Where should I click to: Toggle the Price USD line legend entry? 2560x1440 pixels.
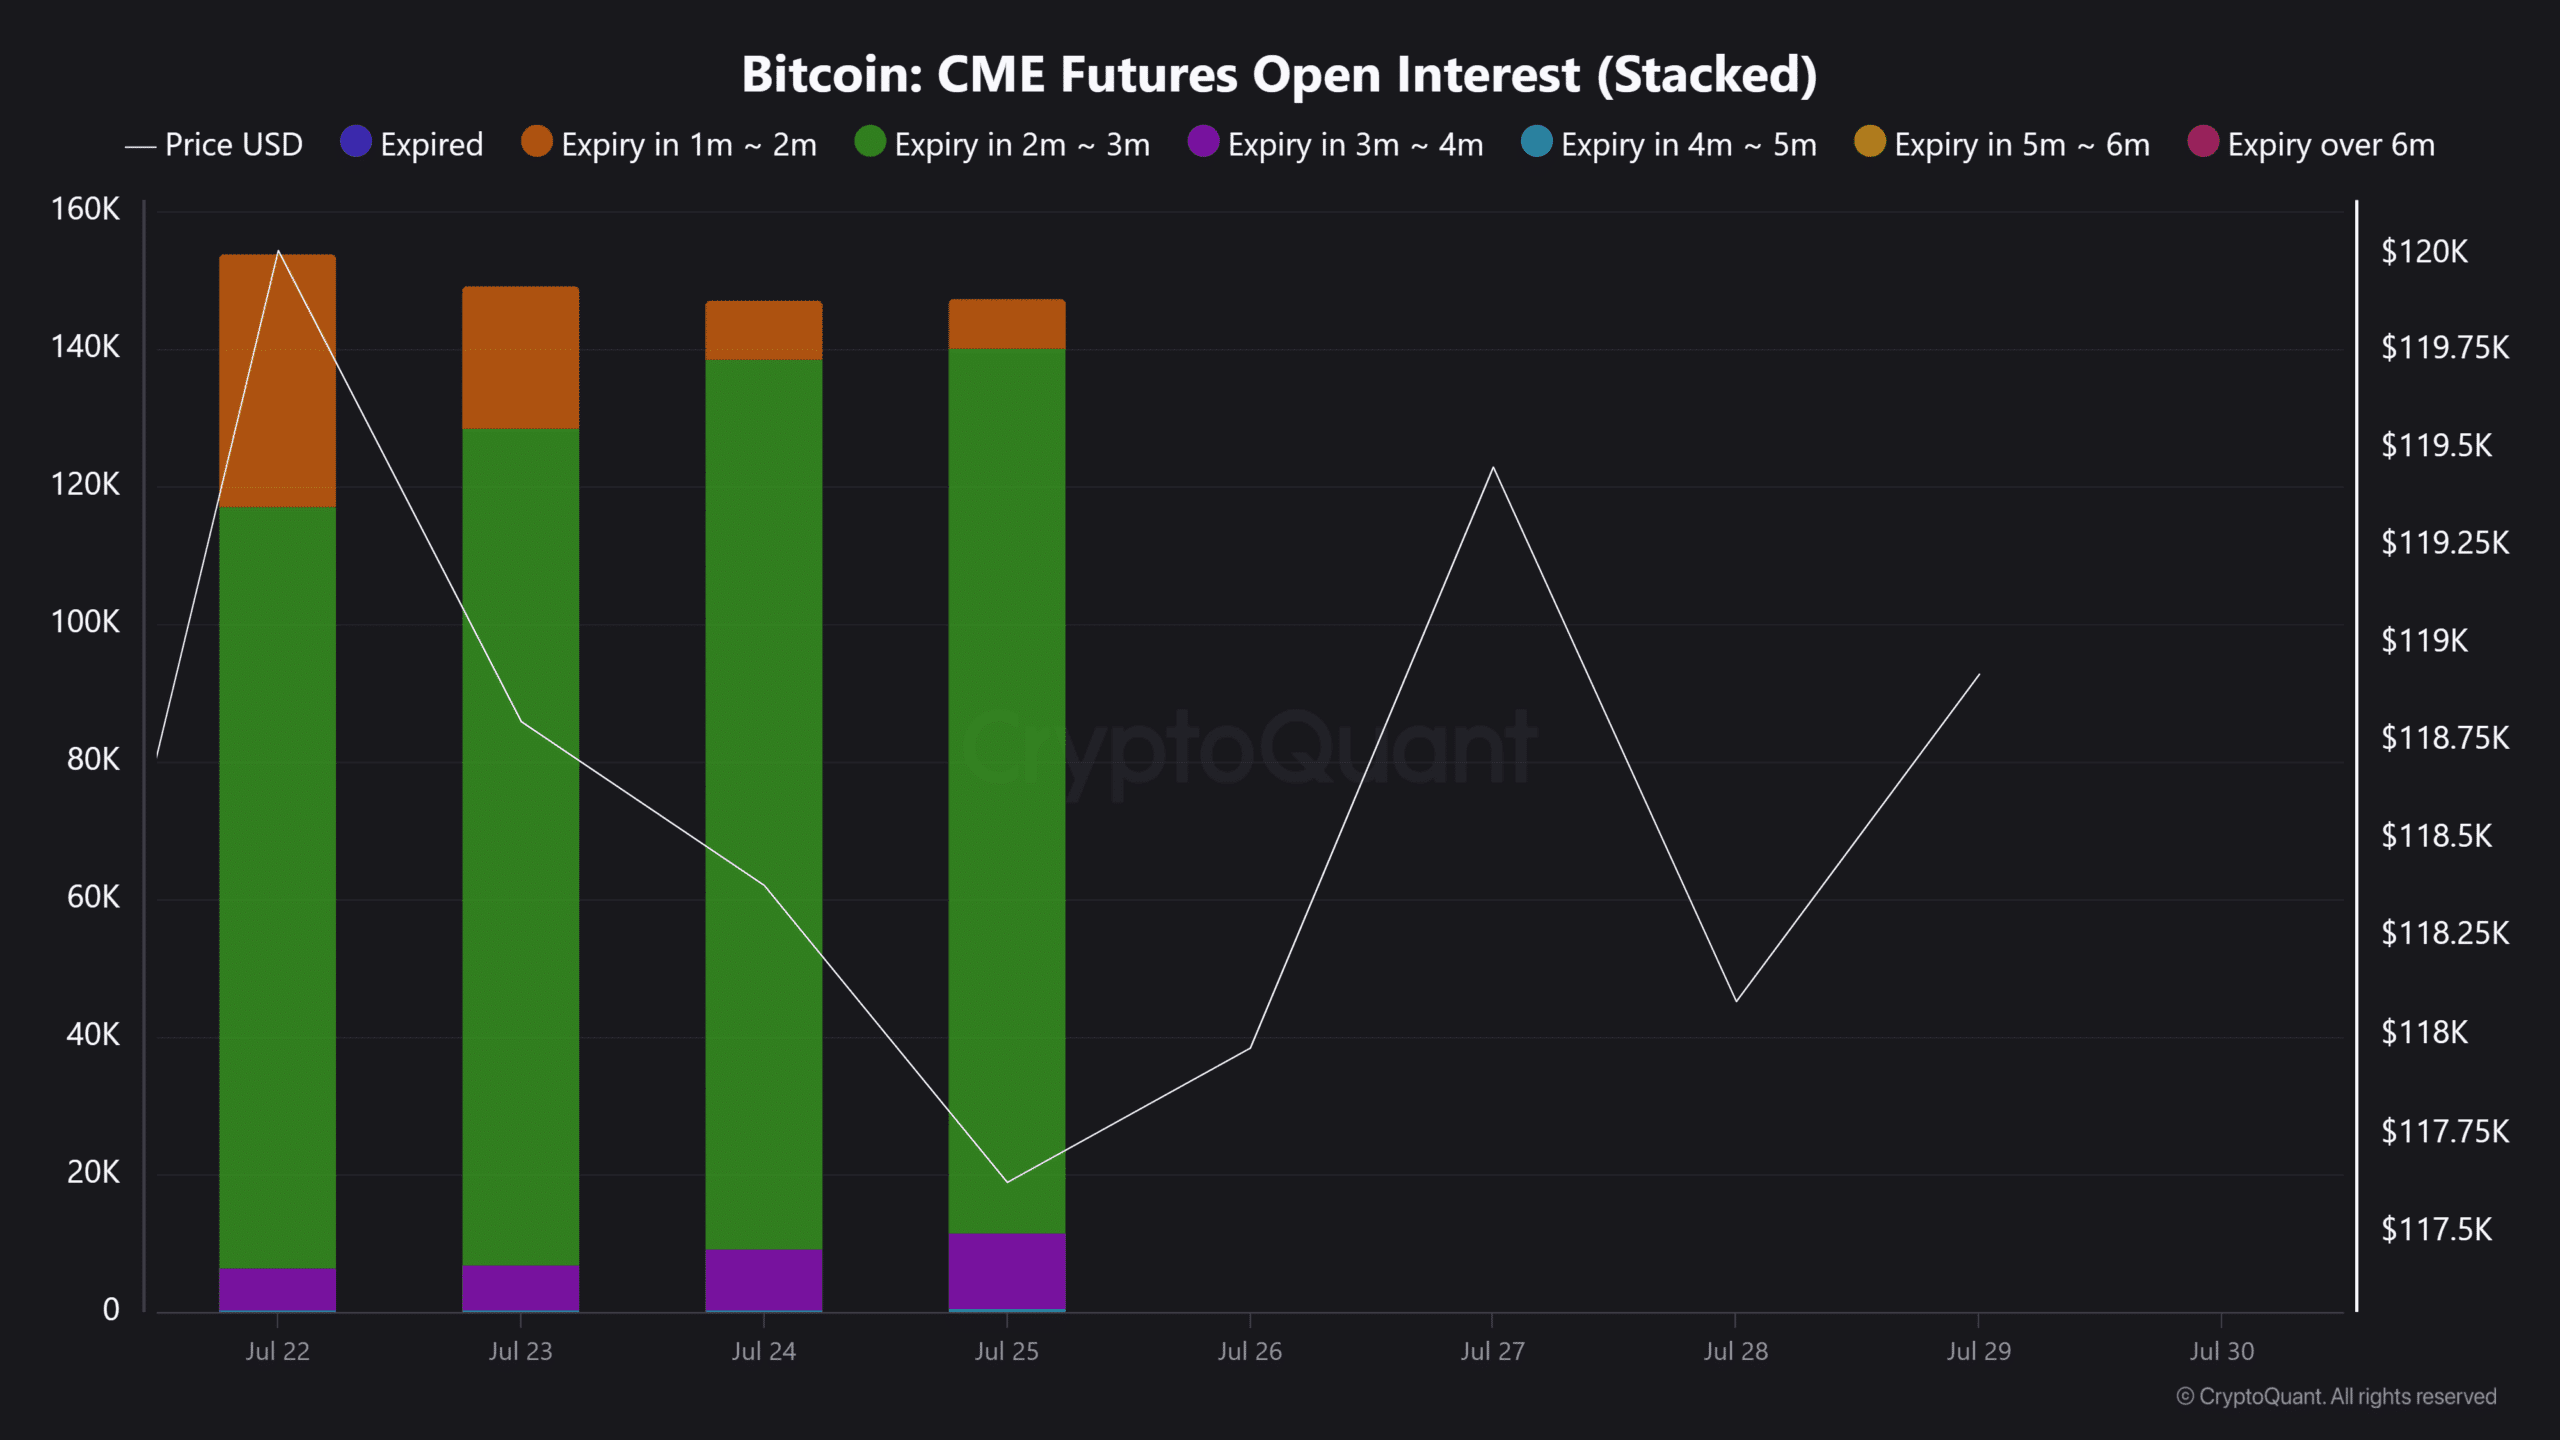click(213, 145)
